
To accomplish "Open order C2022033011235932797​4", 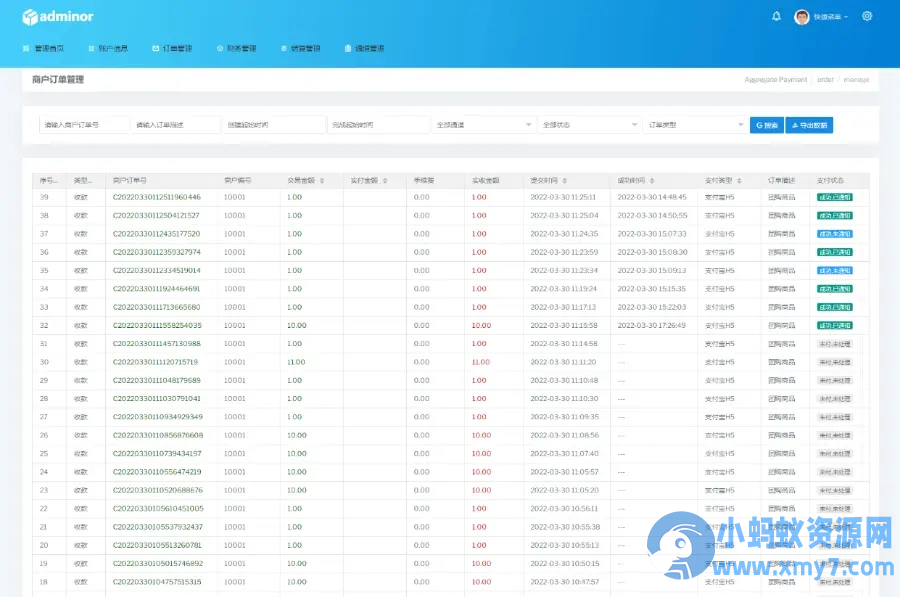I will coord(157,252).
